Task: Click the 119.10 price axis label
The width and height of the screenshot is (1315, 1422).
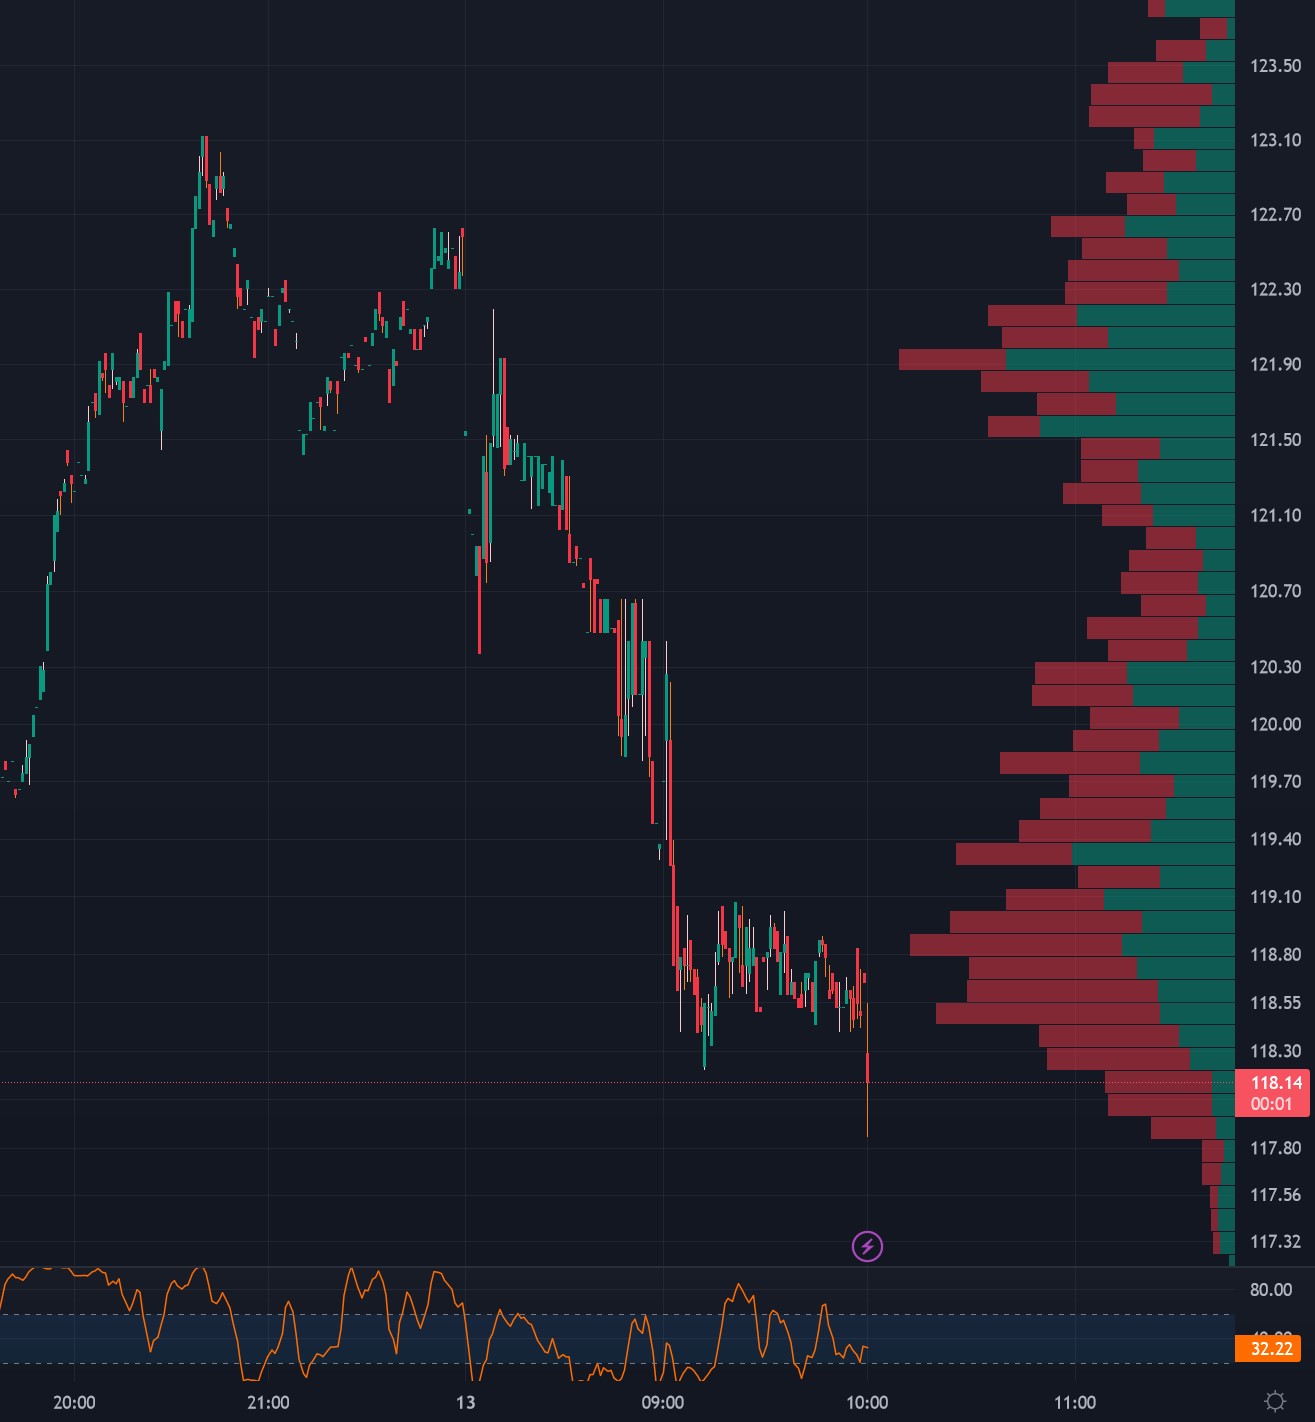Action: (1276, 897)
